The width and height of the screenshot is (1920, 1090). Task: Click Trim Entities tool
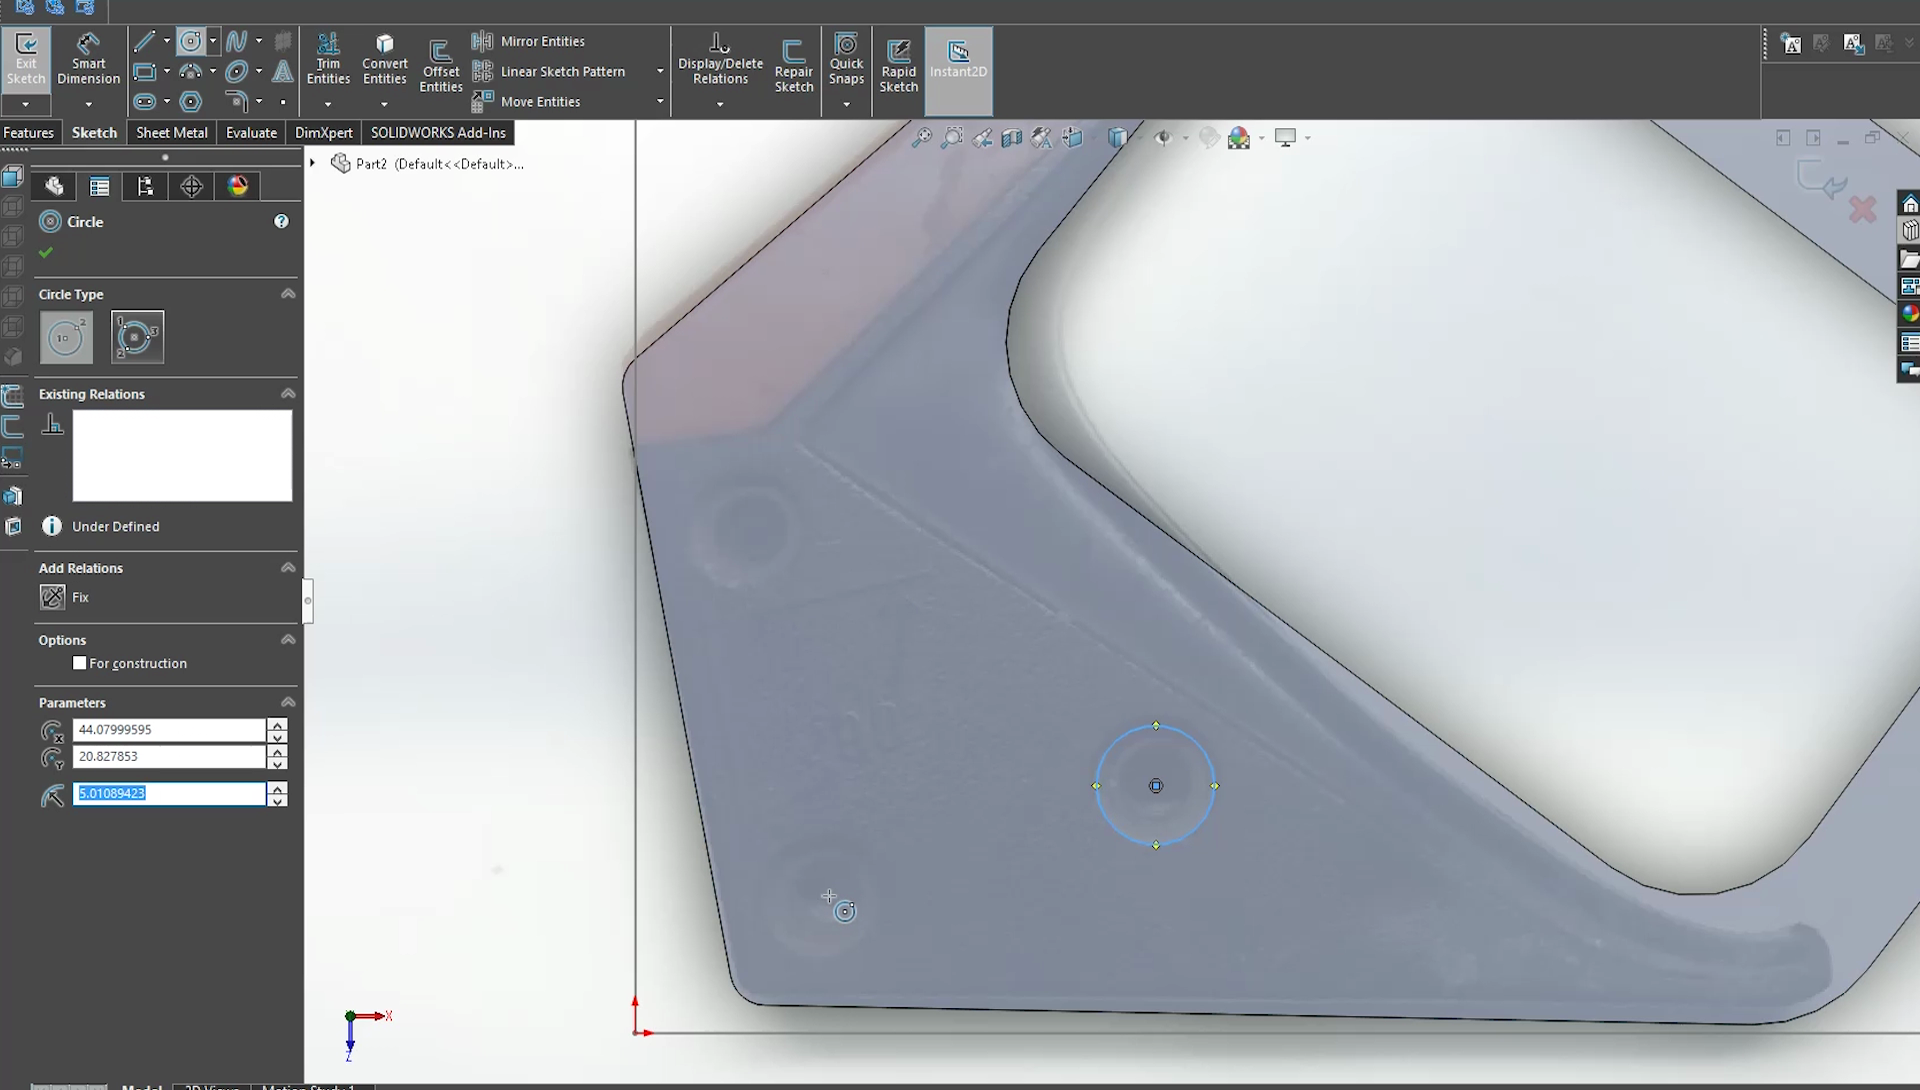[x=328, y=58]
